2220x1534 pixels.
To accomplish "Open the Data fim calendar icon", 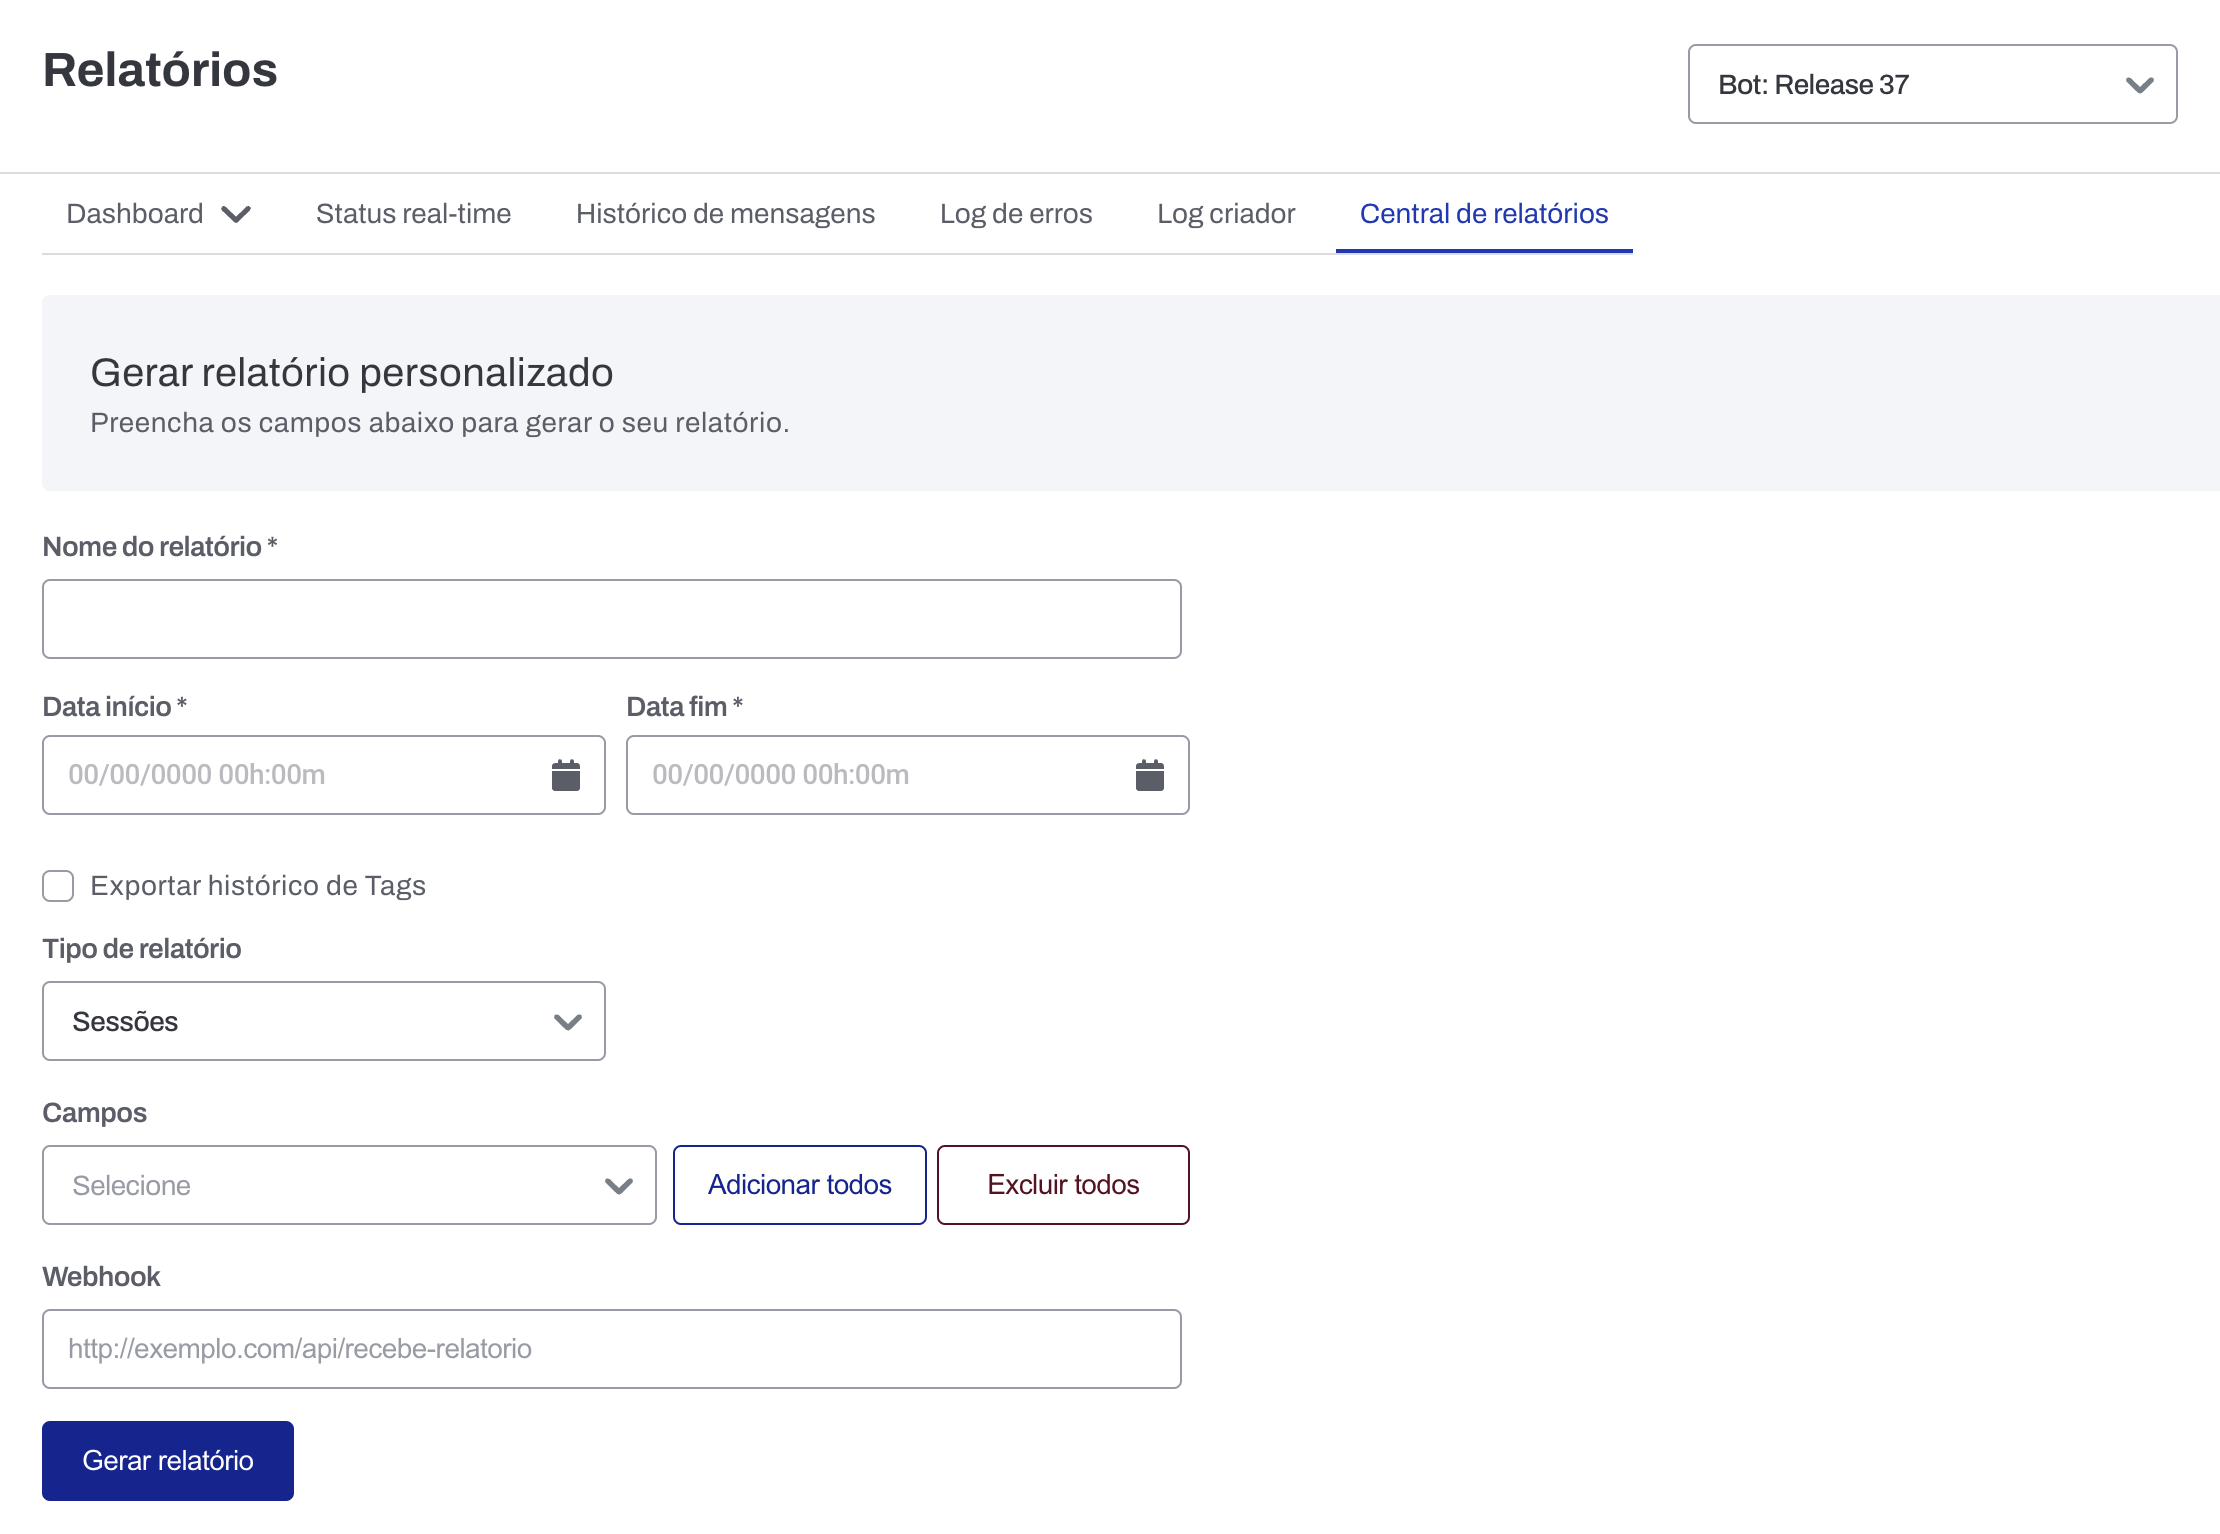I will click(x=1149, y=775).
